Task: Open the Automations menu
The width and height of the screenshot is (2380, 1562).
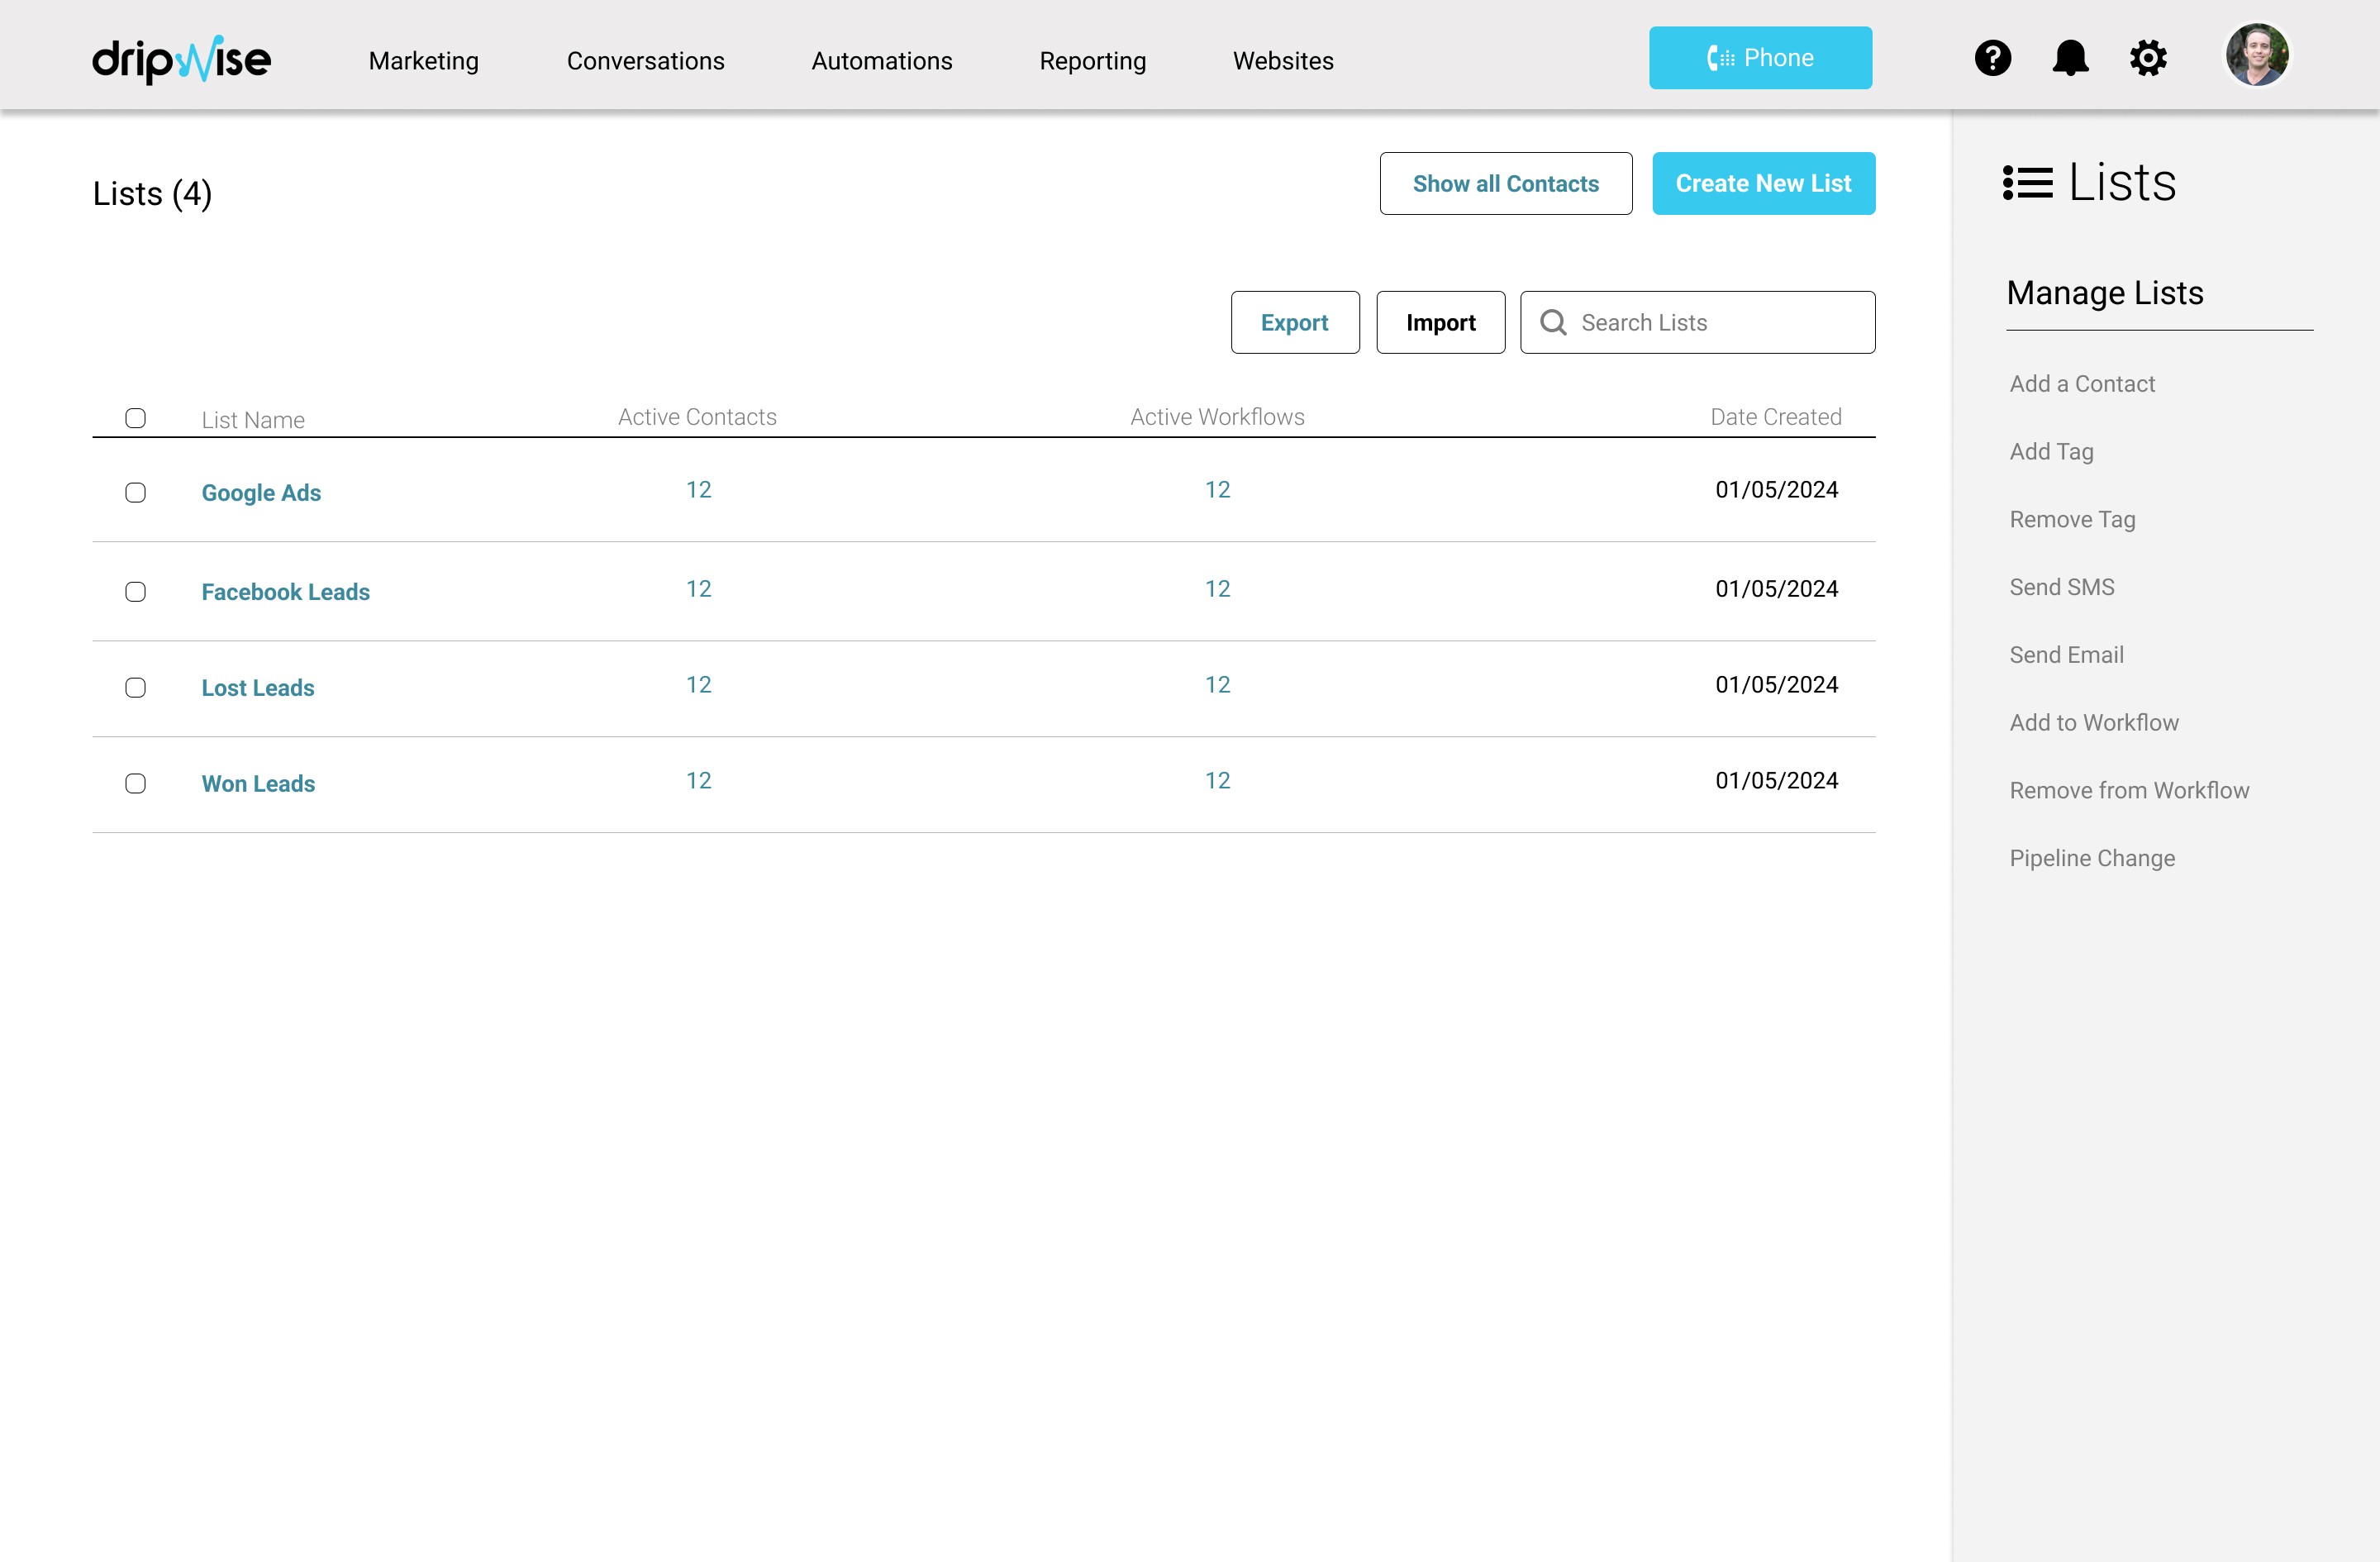Action: point(881,61)
